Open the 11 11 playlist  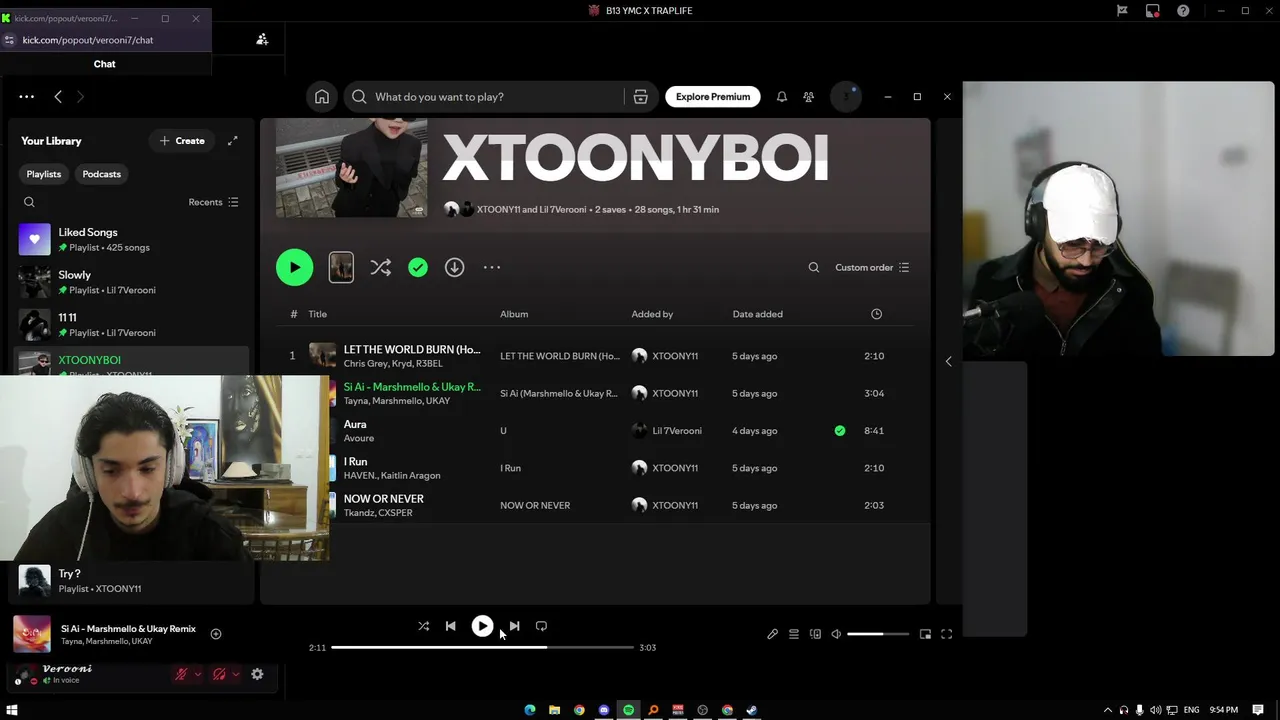tap(131, 325)
